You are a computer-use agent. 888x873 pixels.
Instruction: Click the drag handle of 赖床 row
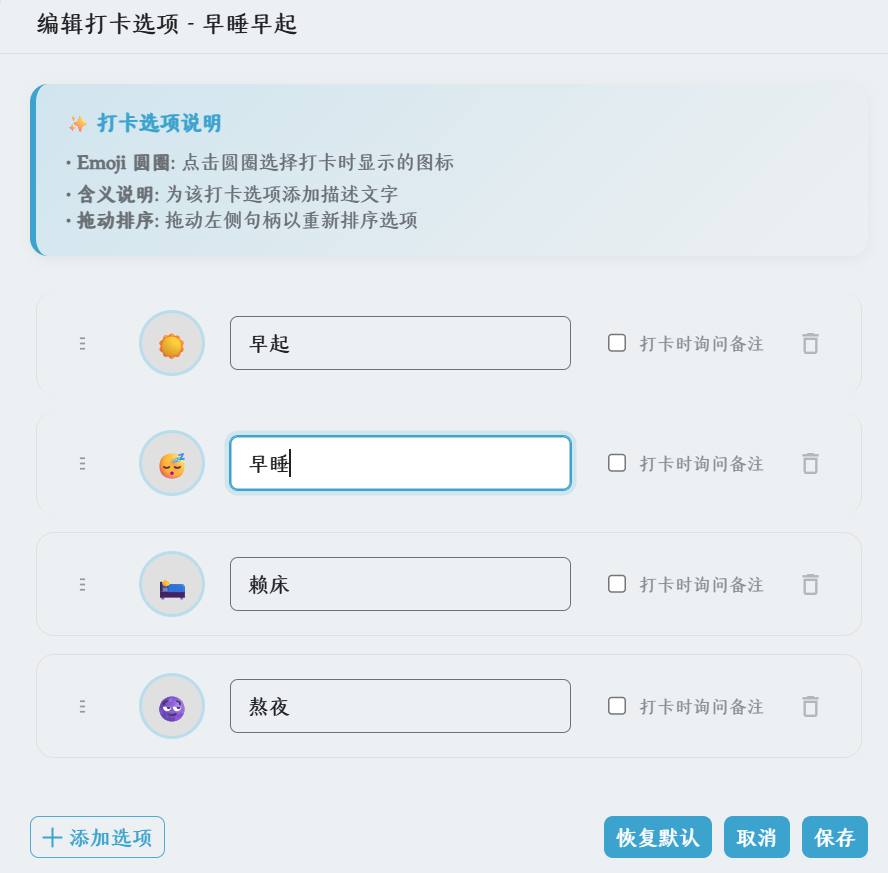tap(82, 584)
